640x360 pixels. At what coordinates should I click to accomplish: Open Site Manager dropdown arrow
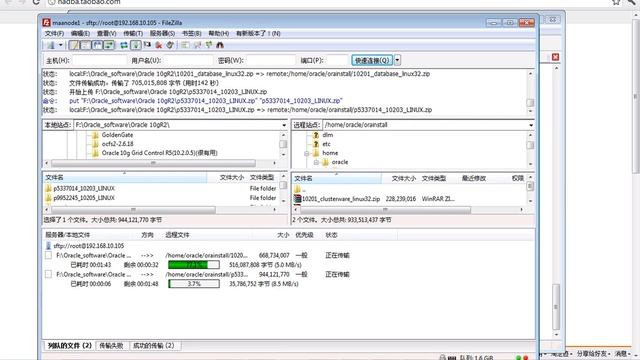60,45
